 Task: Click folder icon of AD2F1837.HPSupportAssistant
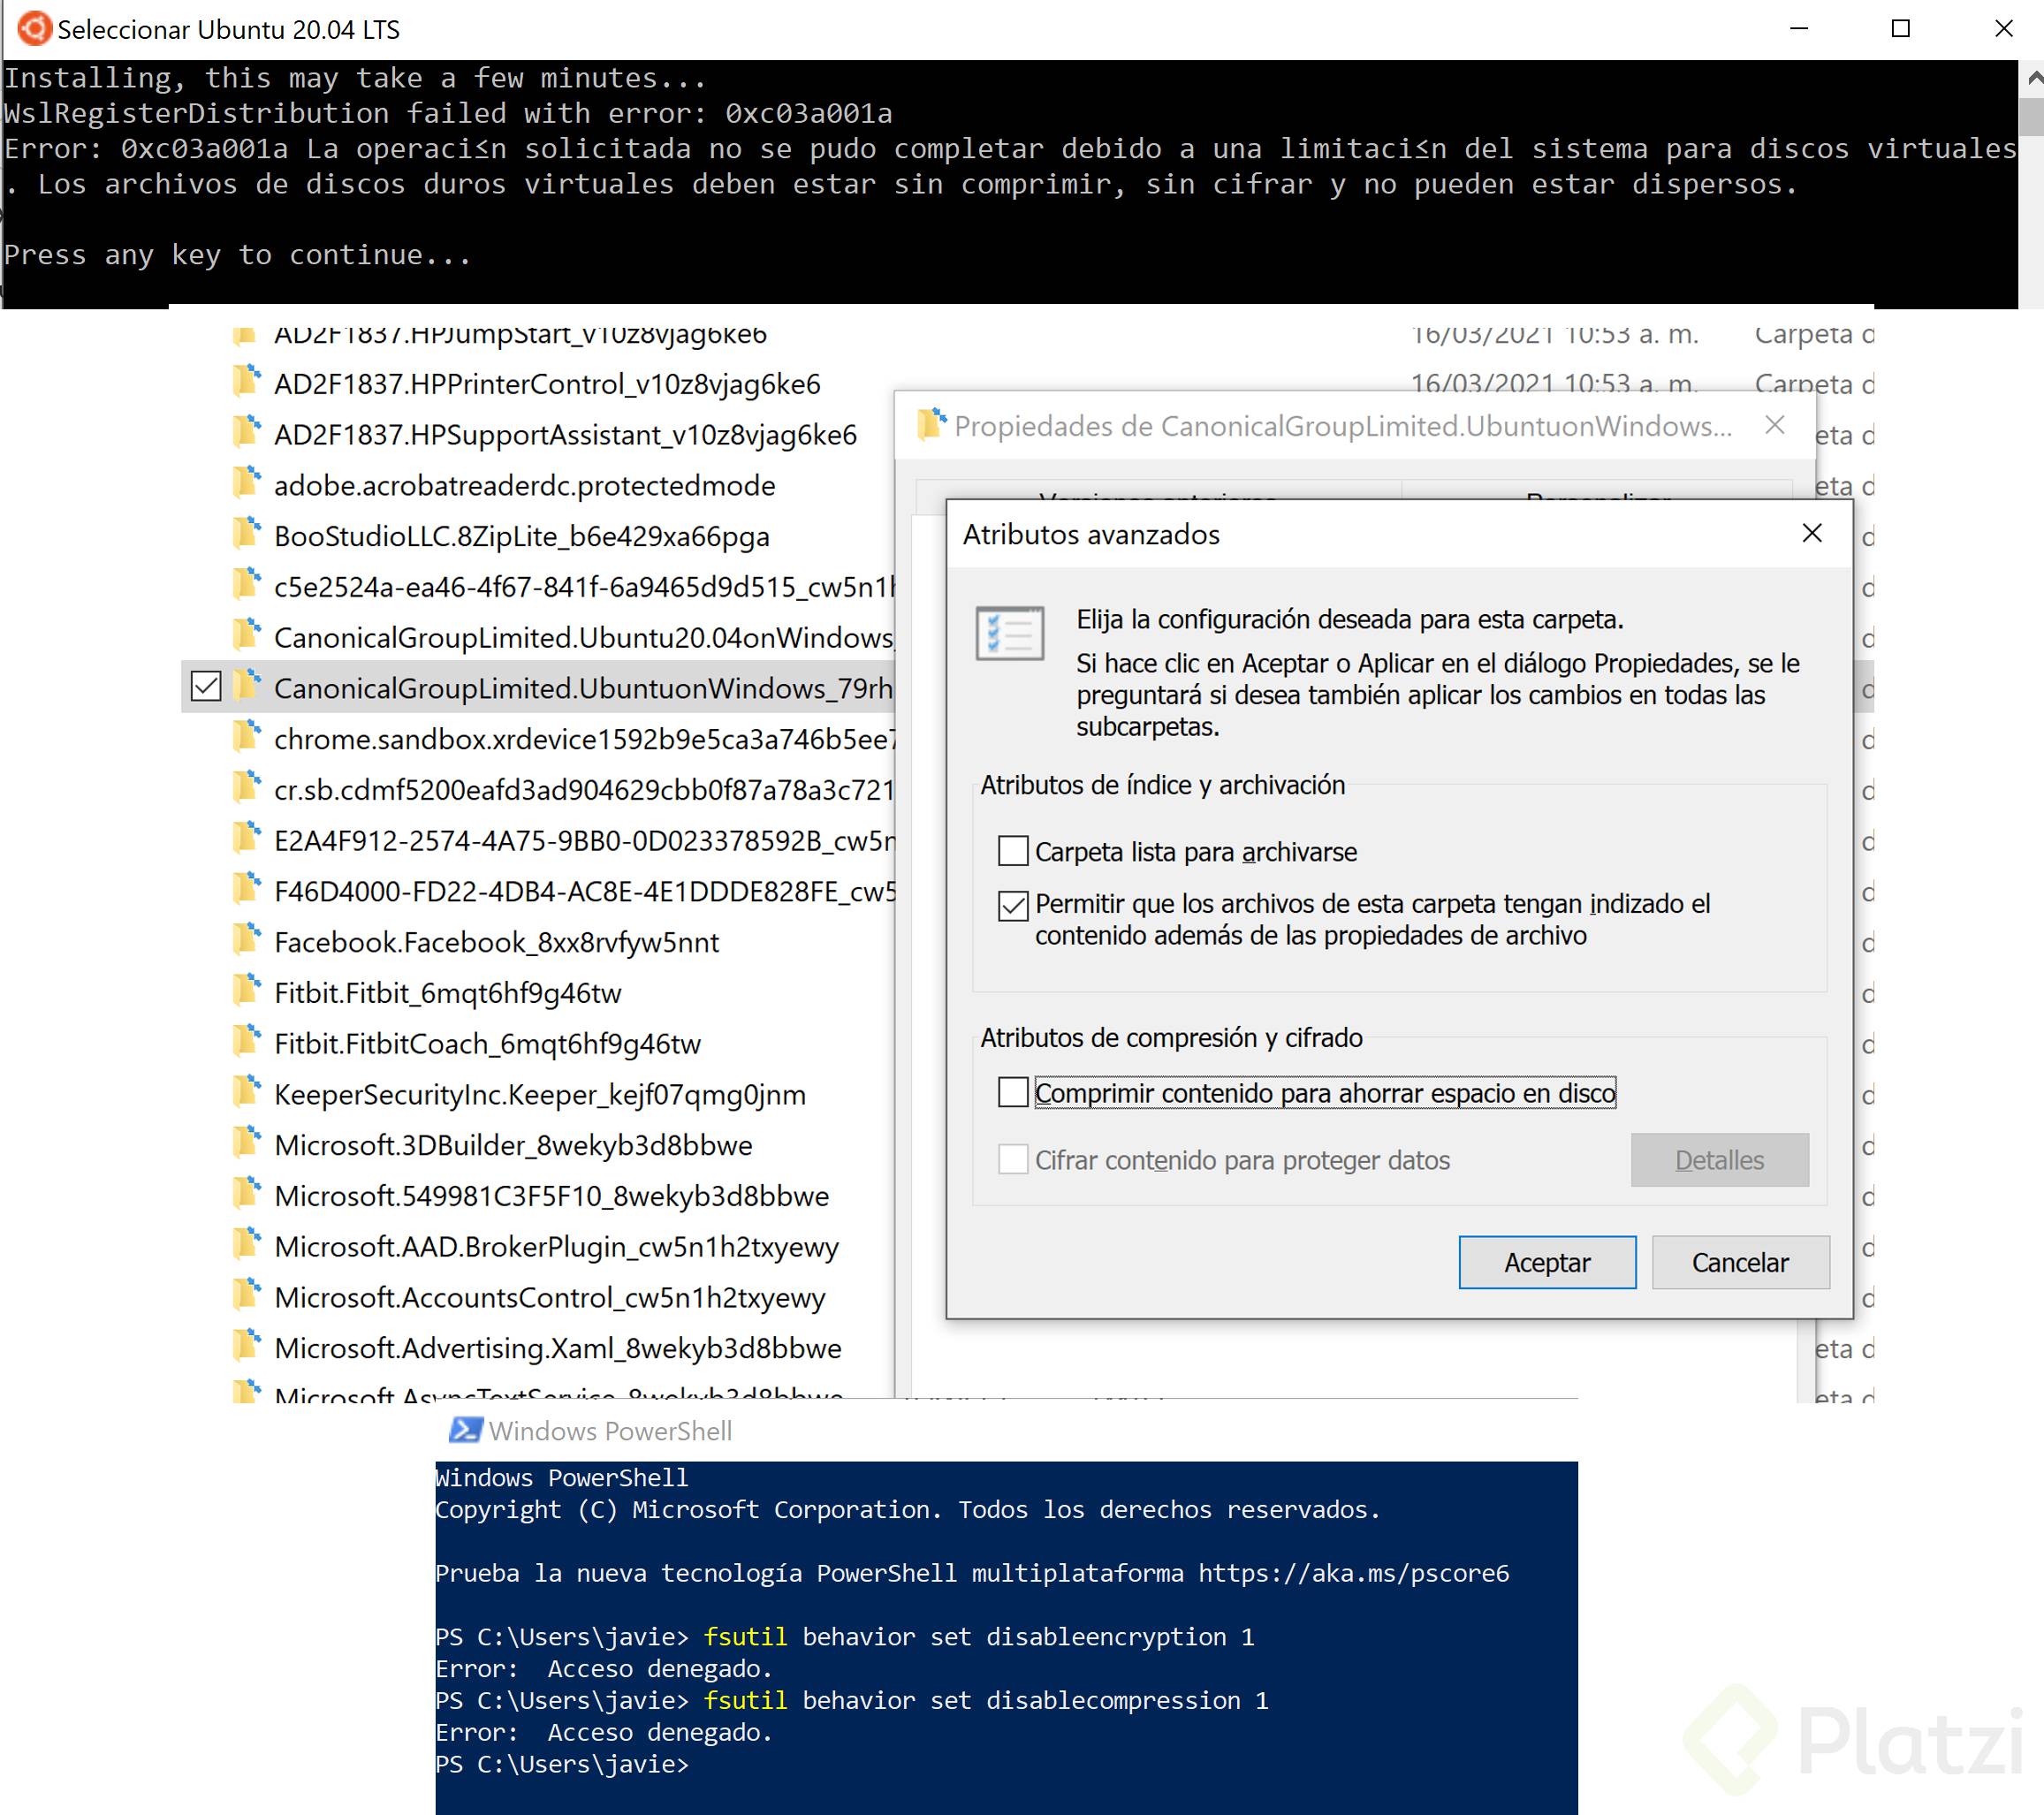coord(246,433)
